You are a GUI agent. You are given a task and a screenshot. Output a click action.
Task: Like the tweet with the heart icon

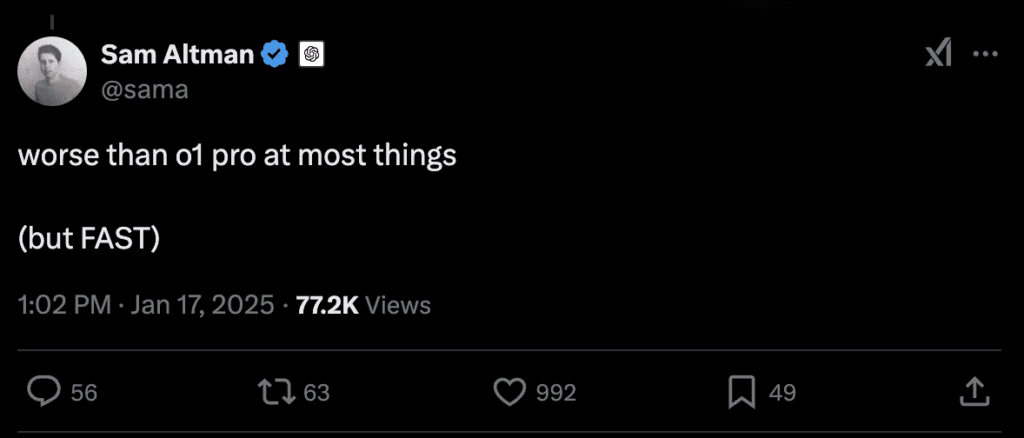click(510, 393)
